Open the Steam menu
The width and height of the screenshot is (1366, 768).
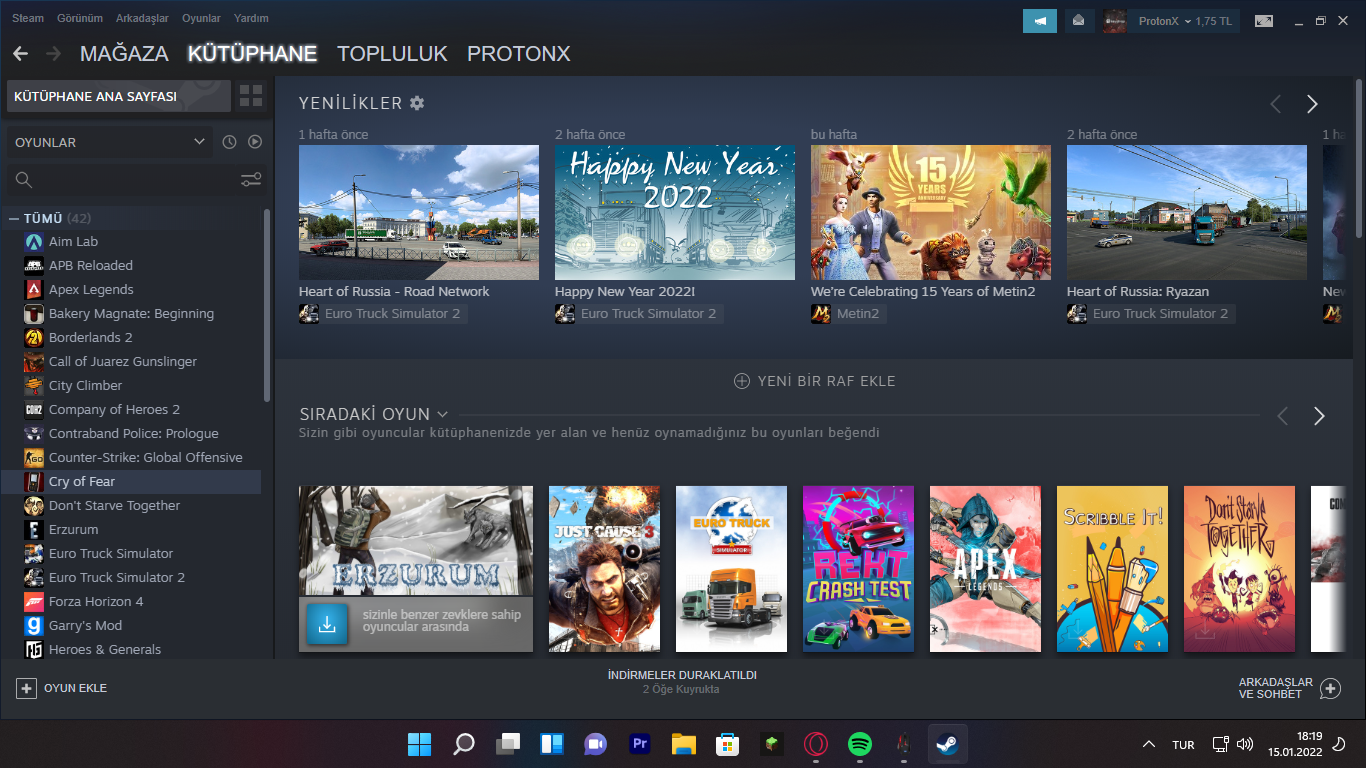click(x=28, y=18)
